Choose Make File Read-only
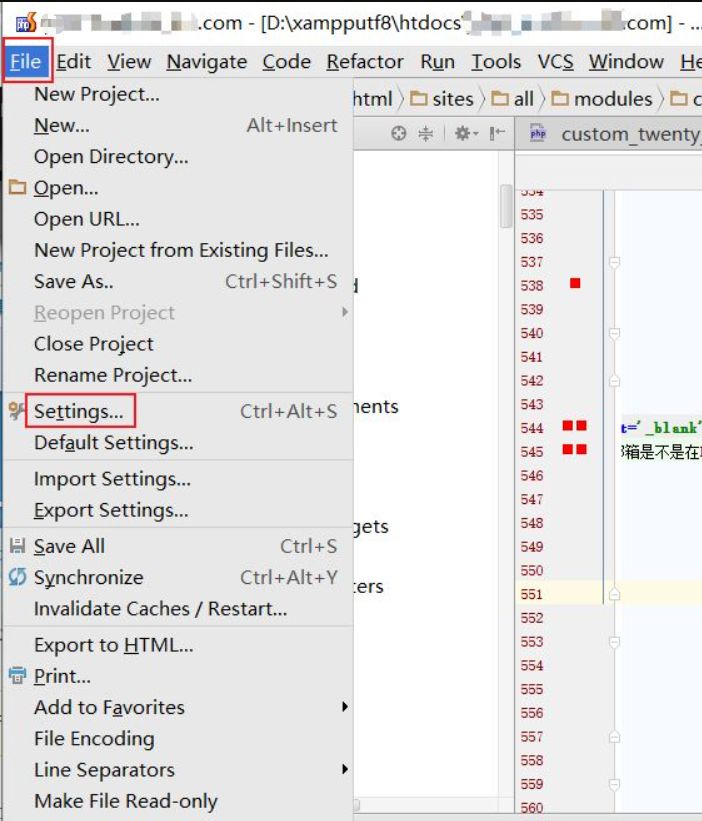 125,801
